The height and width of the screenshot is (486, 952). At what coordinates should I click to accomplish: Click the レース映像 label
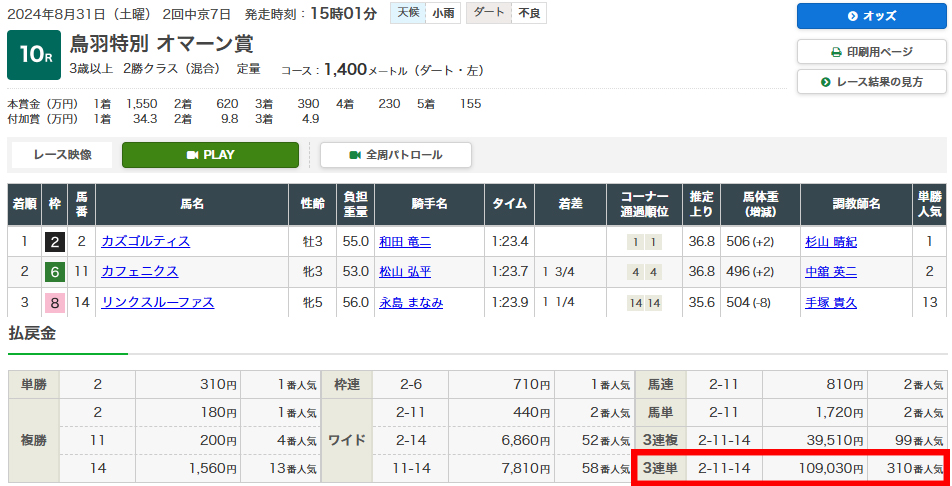click(61, 155)
